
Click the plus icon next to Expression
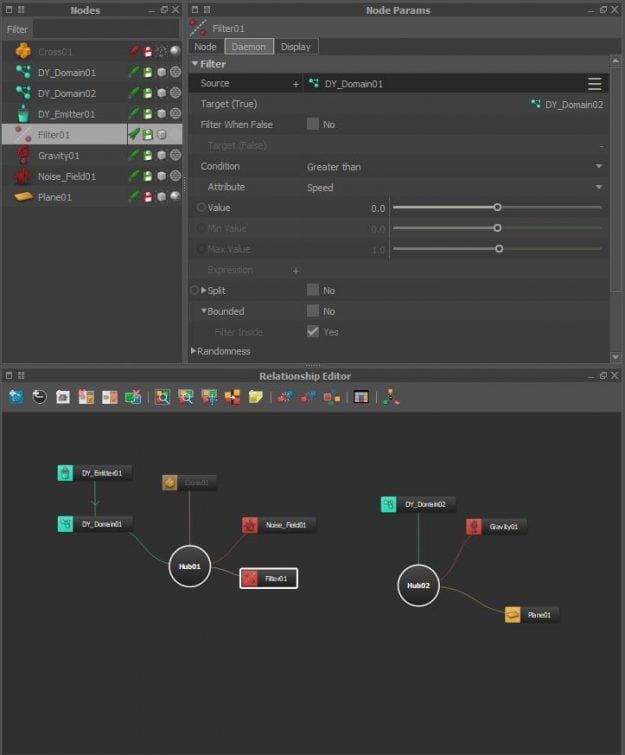click(296, 271)
